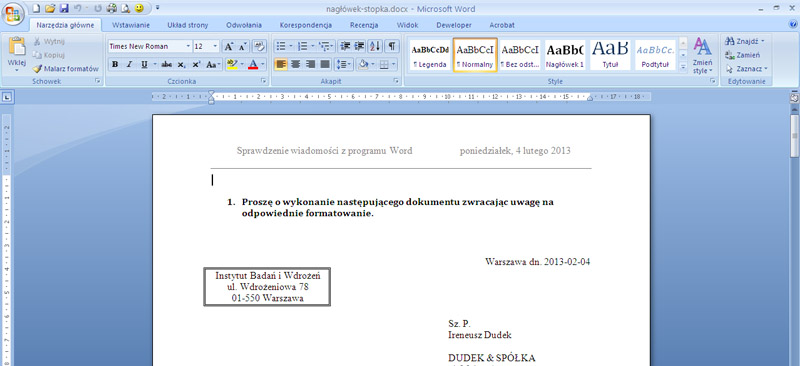Insert a numbered list
800x366 pixels.
pos(302,46)
